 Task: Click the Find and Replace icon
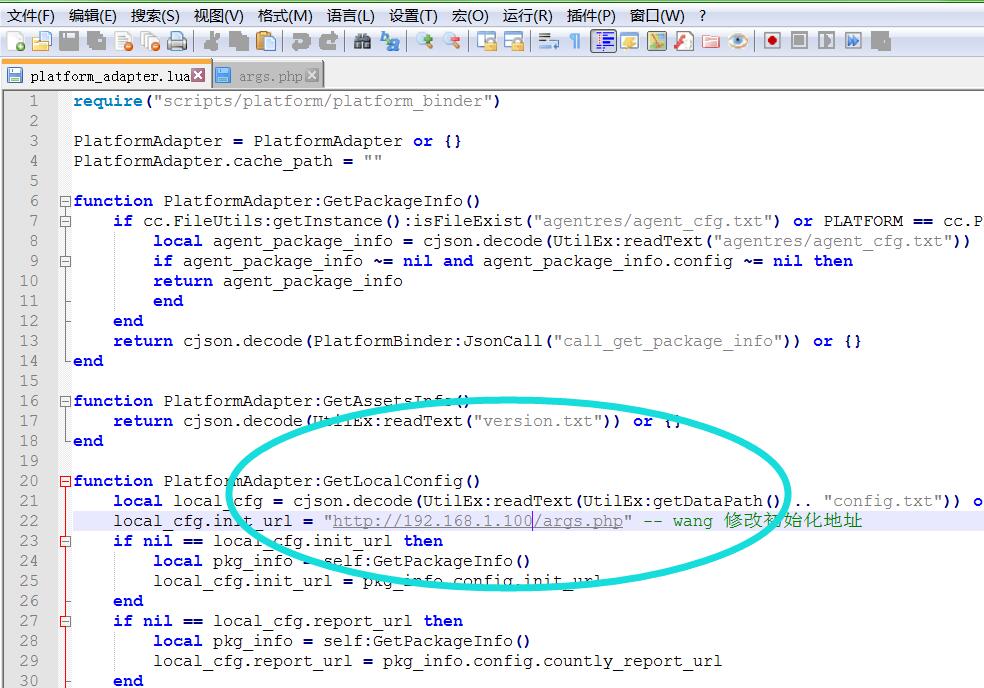tap(389, 41)
